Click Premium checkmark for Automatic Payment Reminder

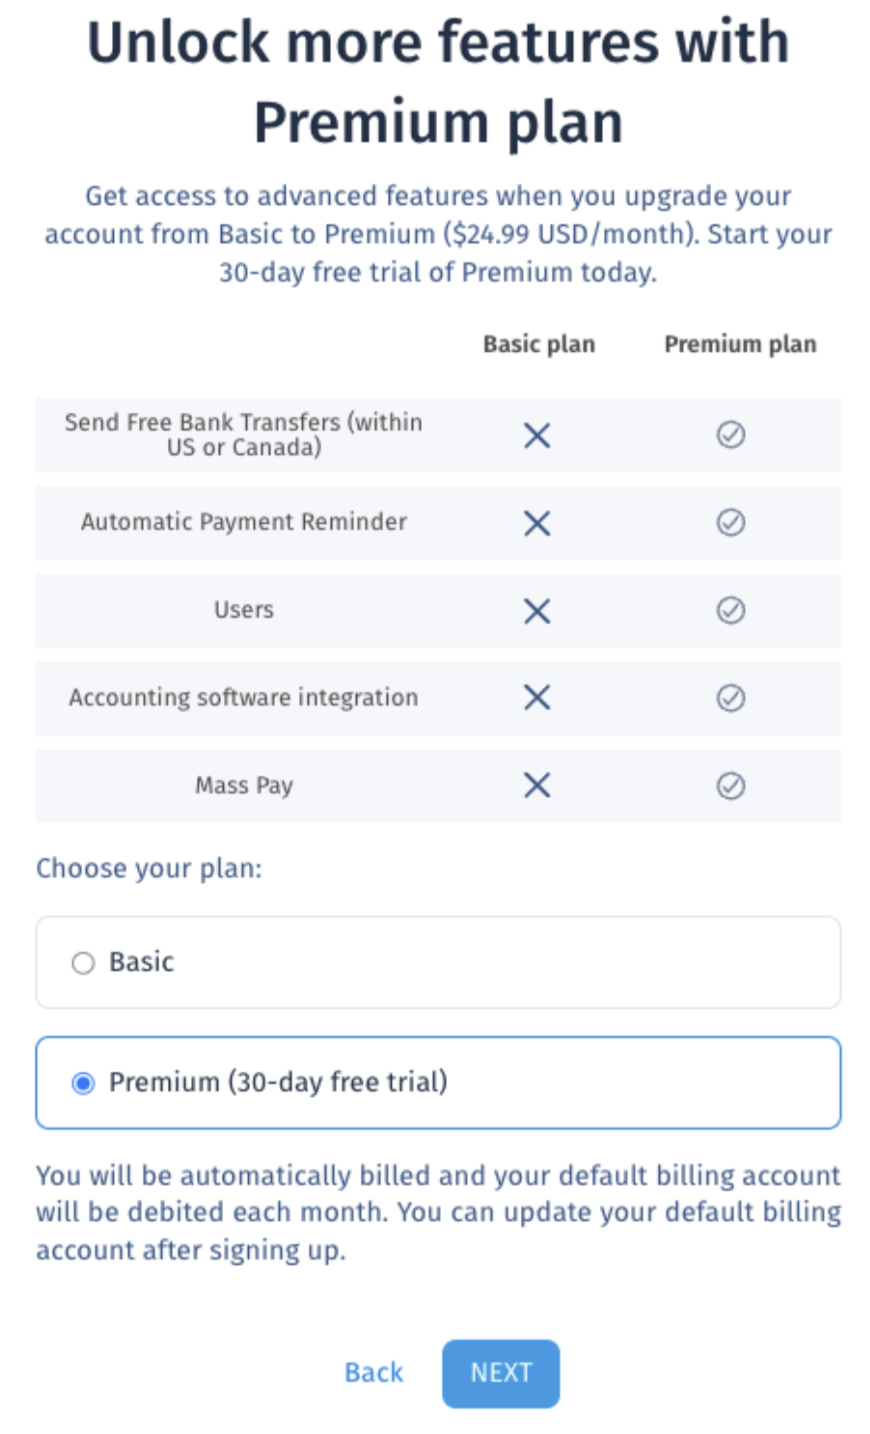(731, 522)
